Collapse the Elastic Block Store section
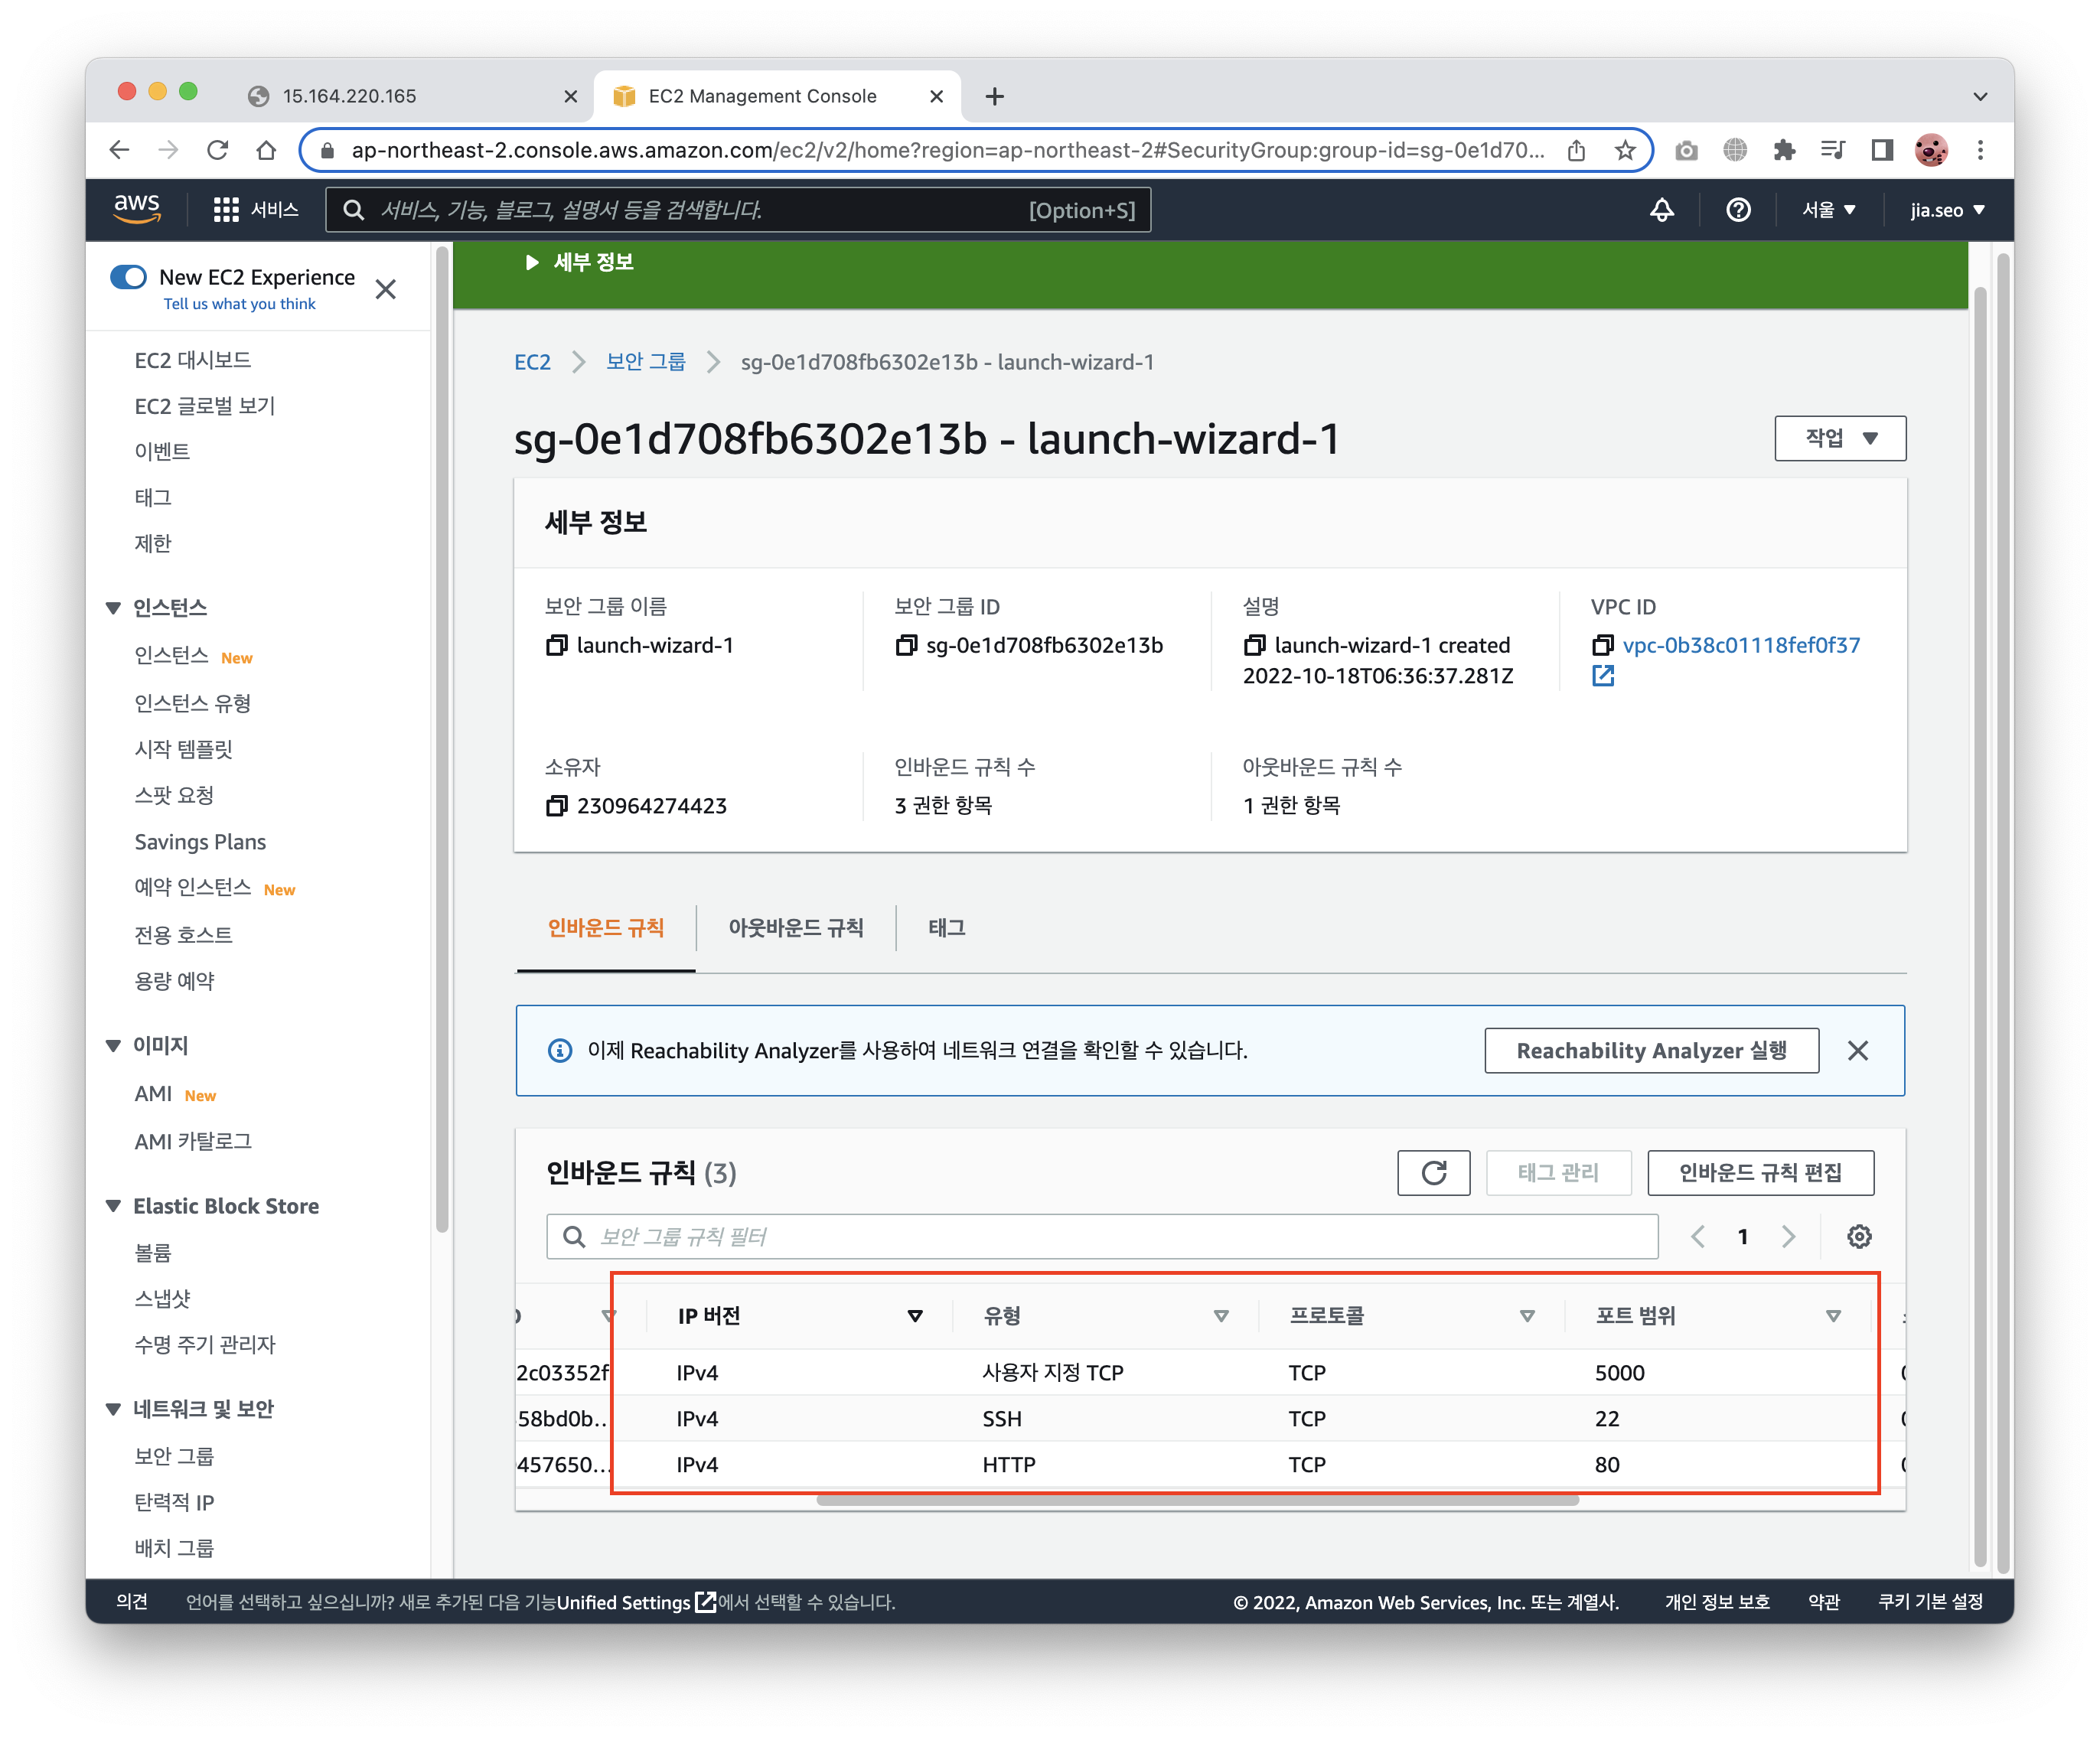 (113, 1206)
